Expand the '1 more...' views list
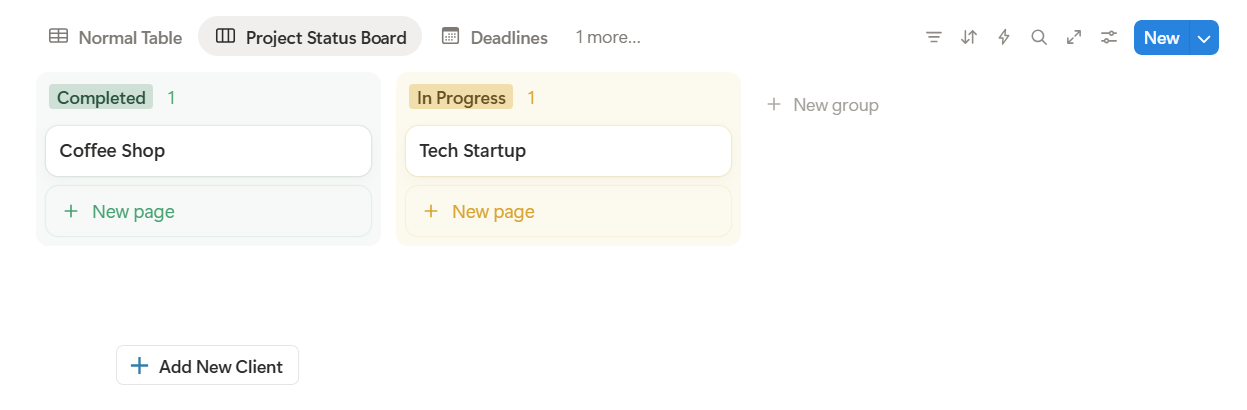The image size is (1247, 410). pyautogui.click(x=608, y=38)
